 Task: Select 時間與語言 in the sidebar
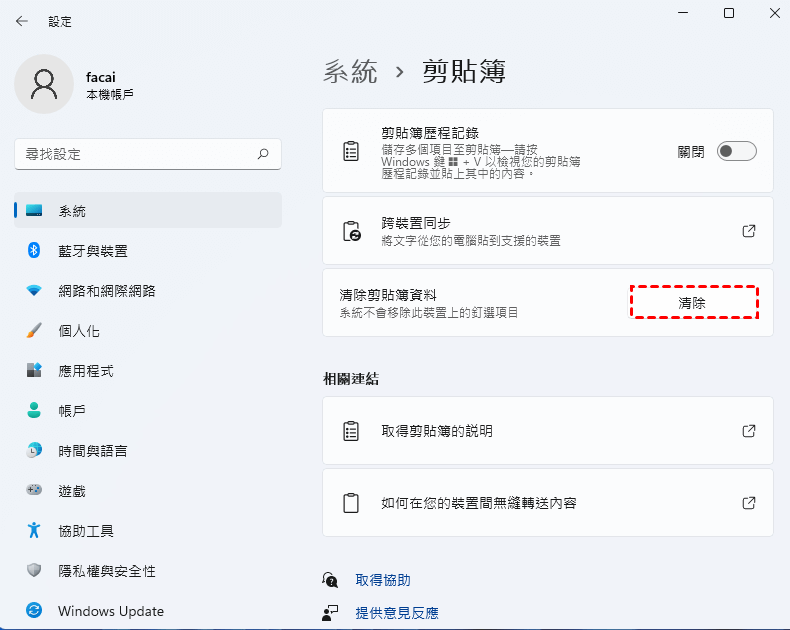[92, 451]
